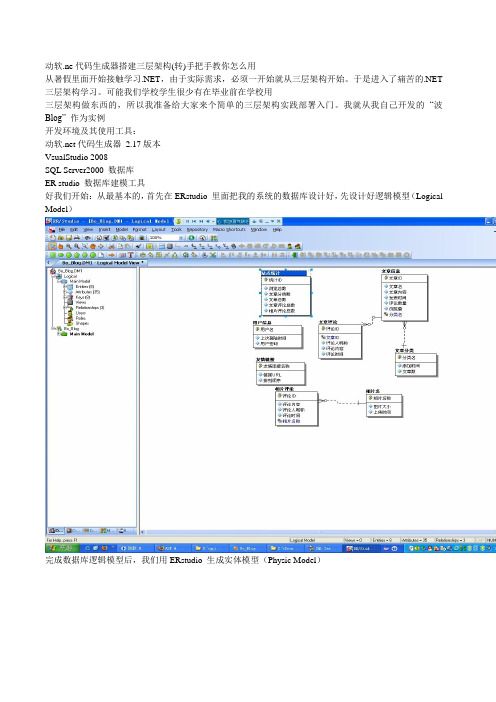Click the green square shape tool
The height and width of the screenshot is (702, 496).
(52, 255)
